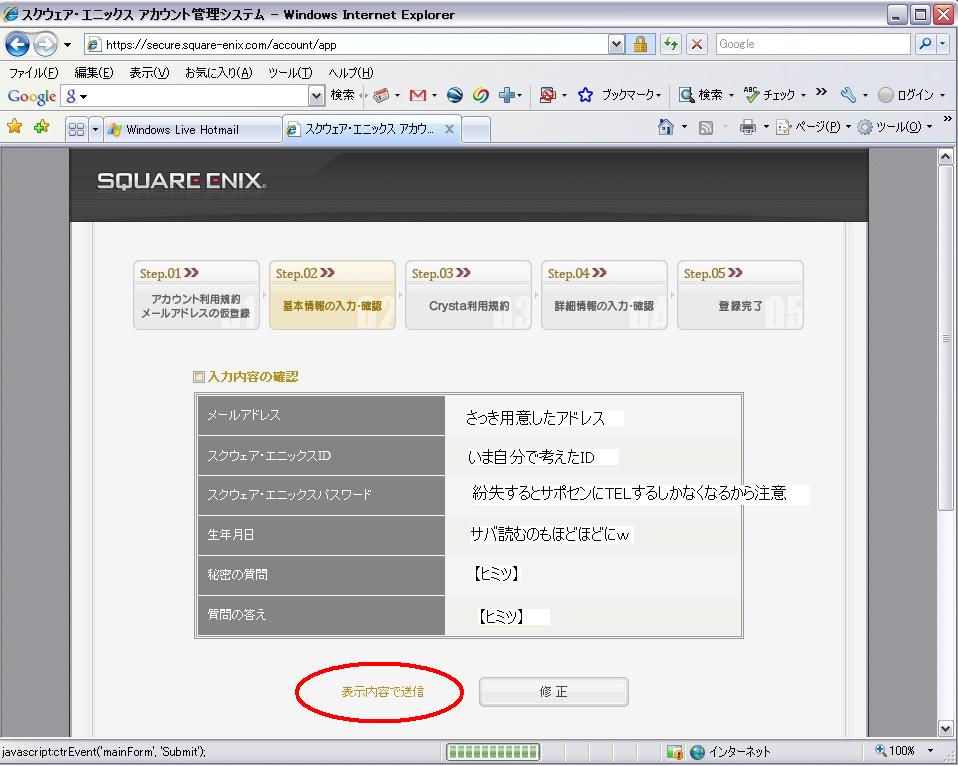
Task: Open the お気に入り(A) menu
Action: 219,73
